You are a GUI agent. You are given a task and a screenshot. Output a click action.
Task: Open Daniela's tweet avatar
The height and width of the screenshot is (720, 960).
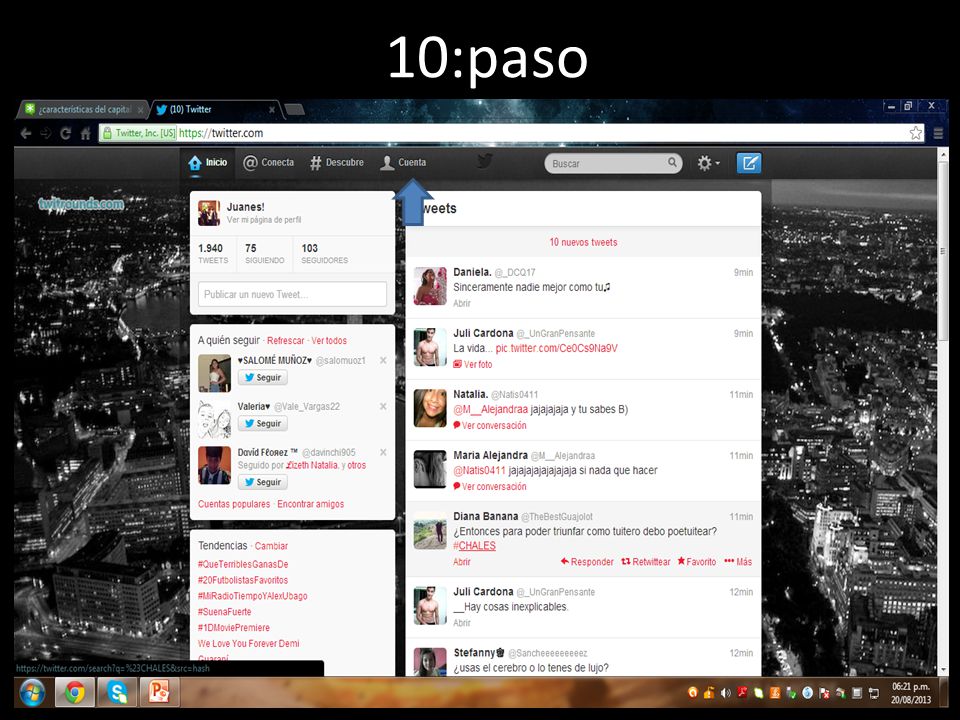point(430,286)
